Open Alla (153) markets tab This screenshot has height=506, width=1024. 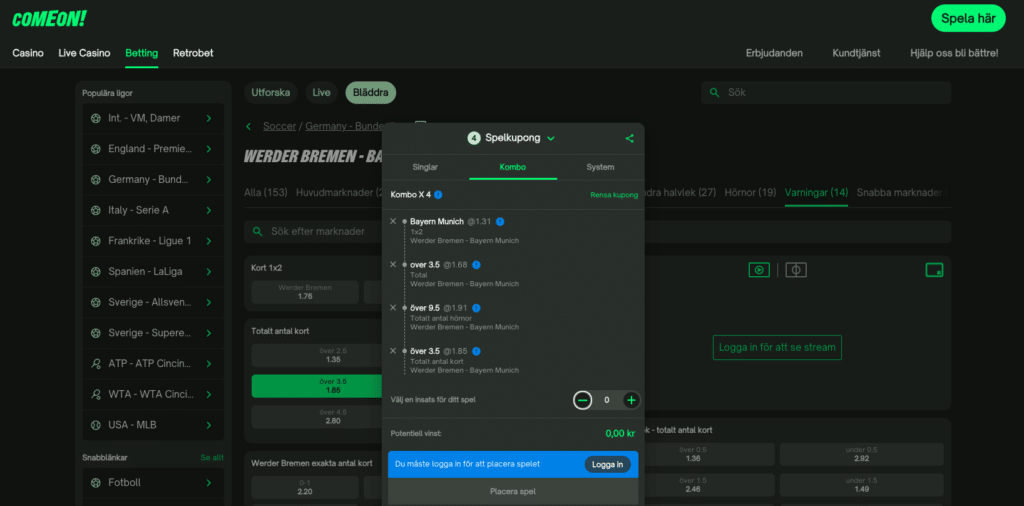[x=266, y=193]
